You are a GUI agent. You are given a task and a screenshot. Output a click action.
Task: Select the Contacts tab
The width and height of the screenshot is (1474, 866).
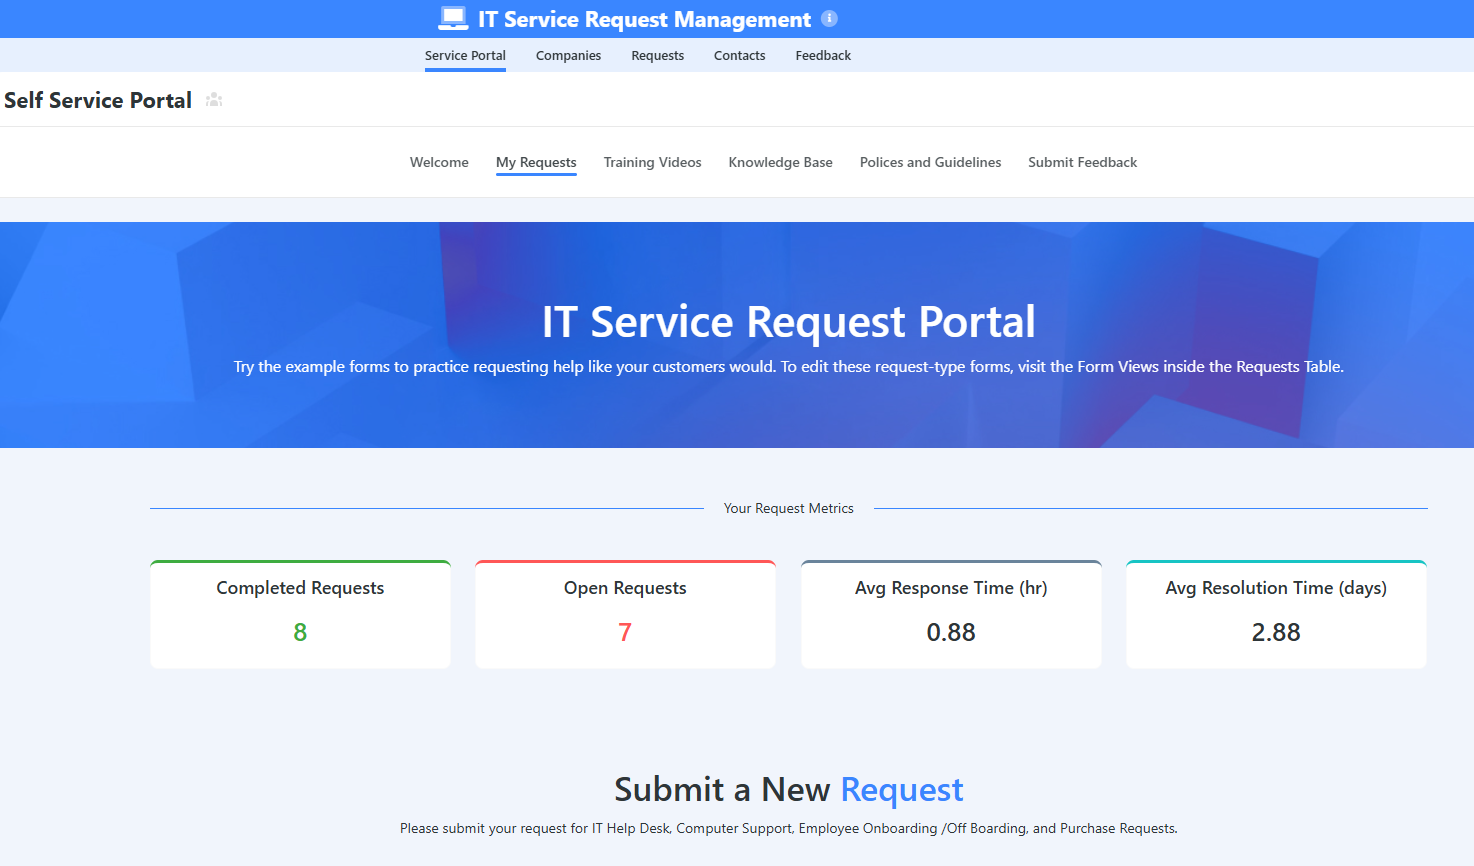[x=739, y=56]
